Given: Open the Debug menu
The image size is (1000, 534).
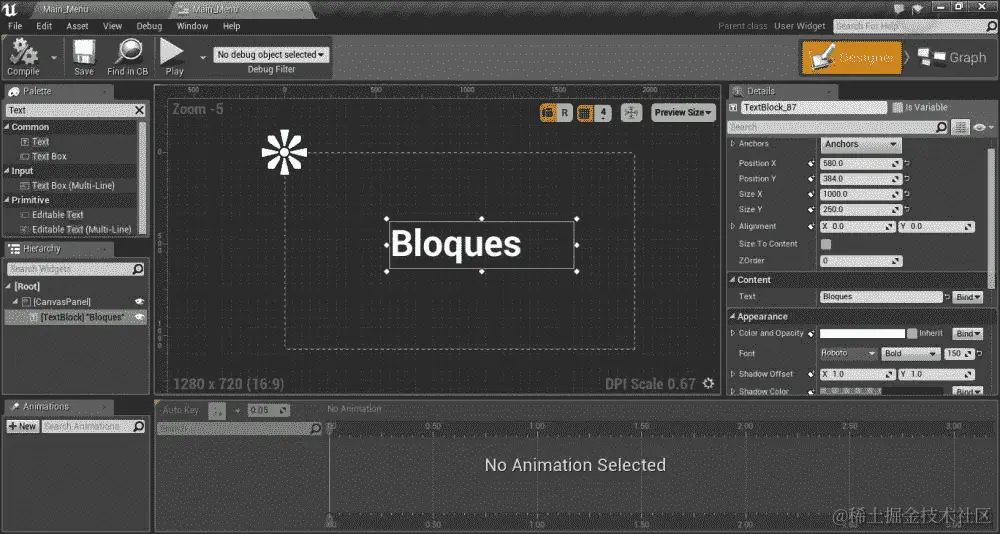Looking at the screenshot, I should pos(149,26).
